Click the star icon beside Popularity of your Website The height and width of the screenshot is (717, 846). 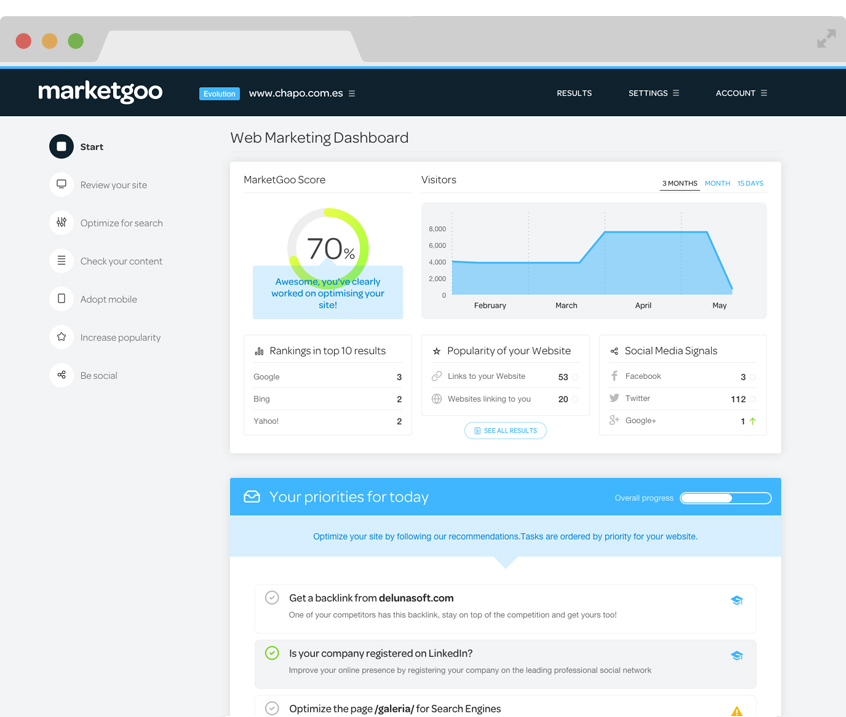point(436,351)
